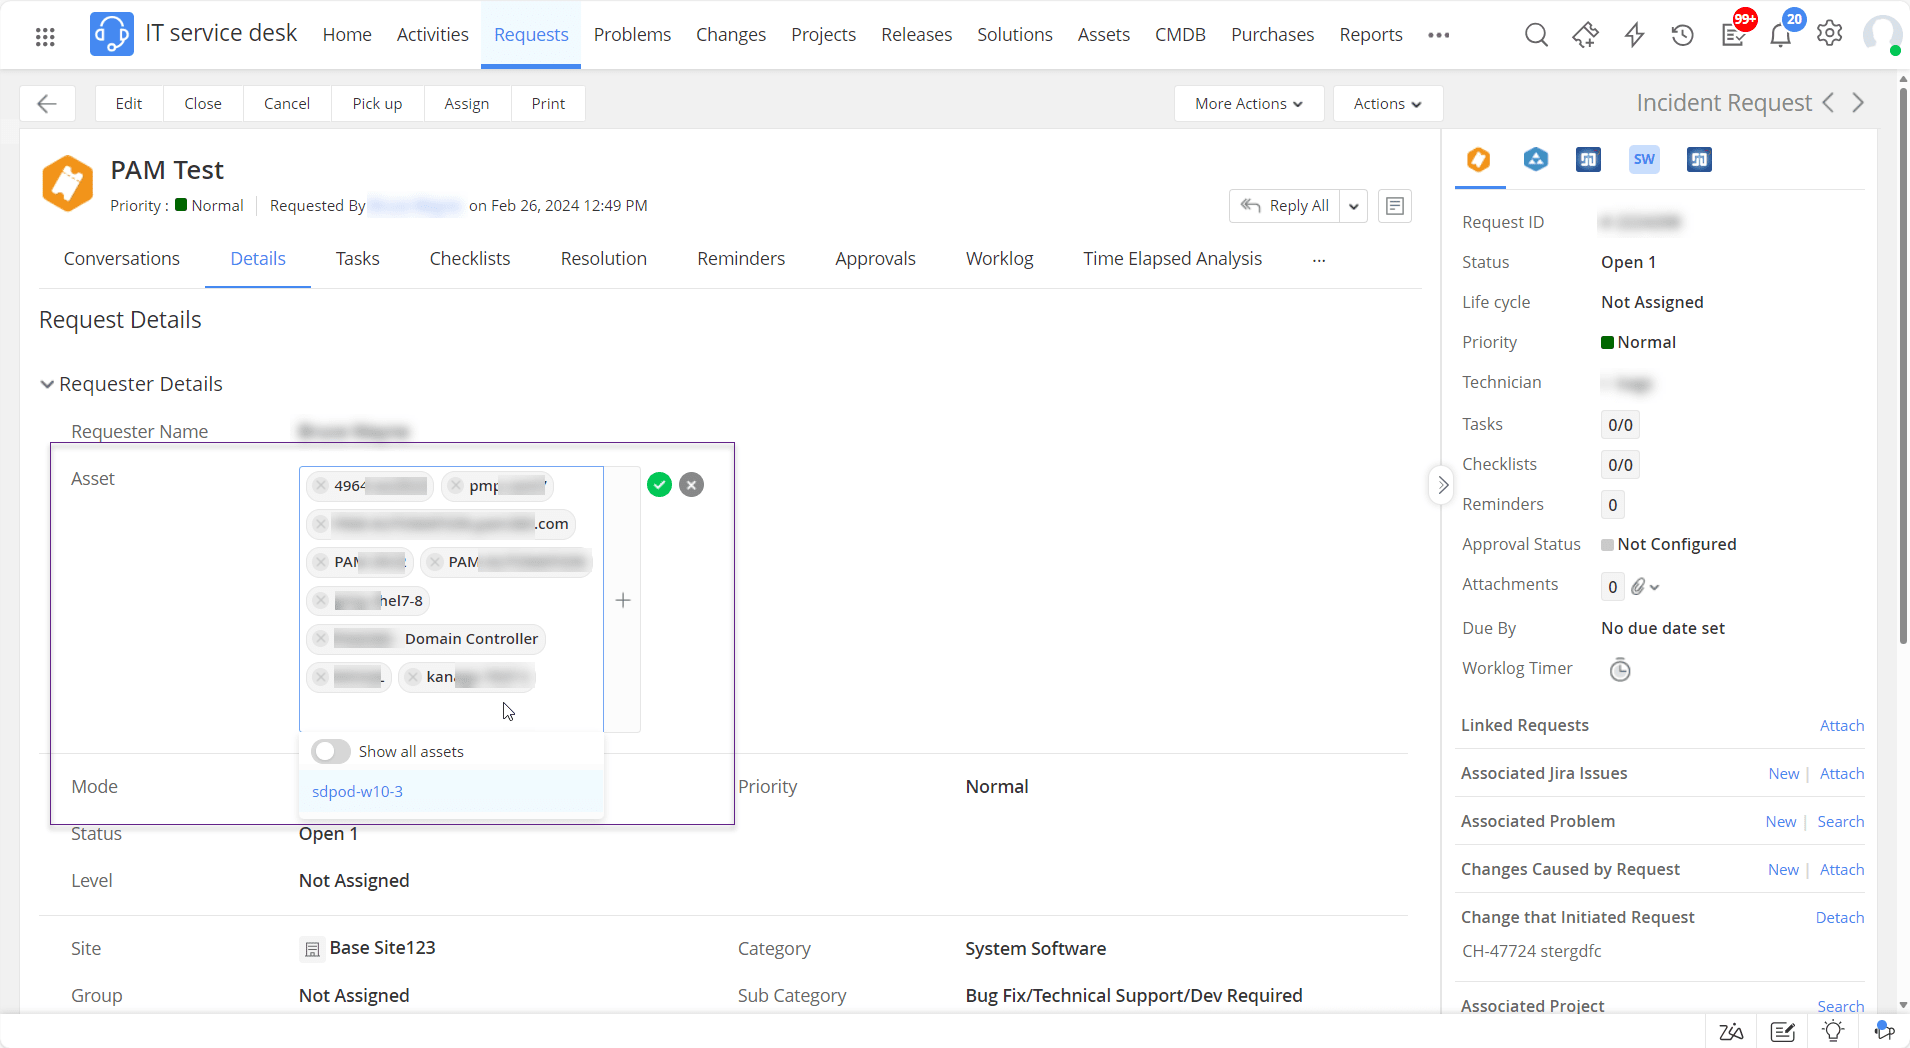
Task: Select sdpod-w10-3 asset suggestion
Action: (x=358, y=792)
